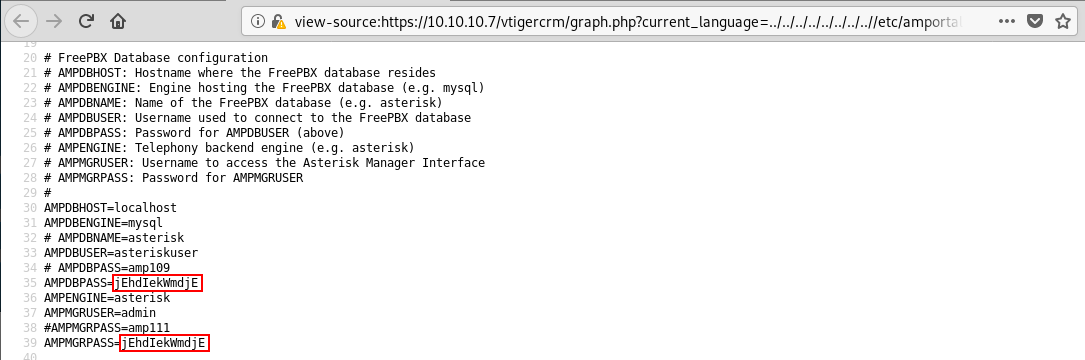Screen dimensions: 1085x360
Task: Click the highlighted AMPDBPASS password value
Action: (x=157, y=283)
